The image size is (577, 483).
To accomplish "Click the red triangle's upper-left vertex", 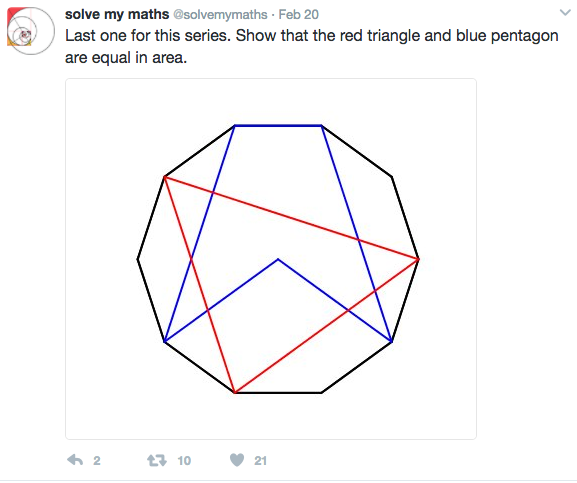I will coord(164,177).
